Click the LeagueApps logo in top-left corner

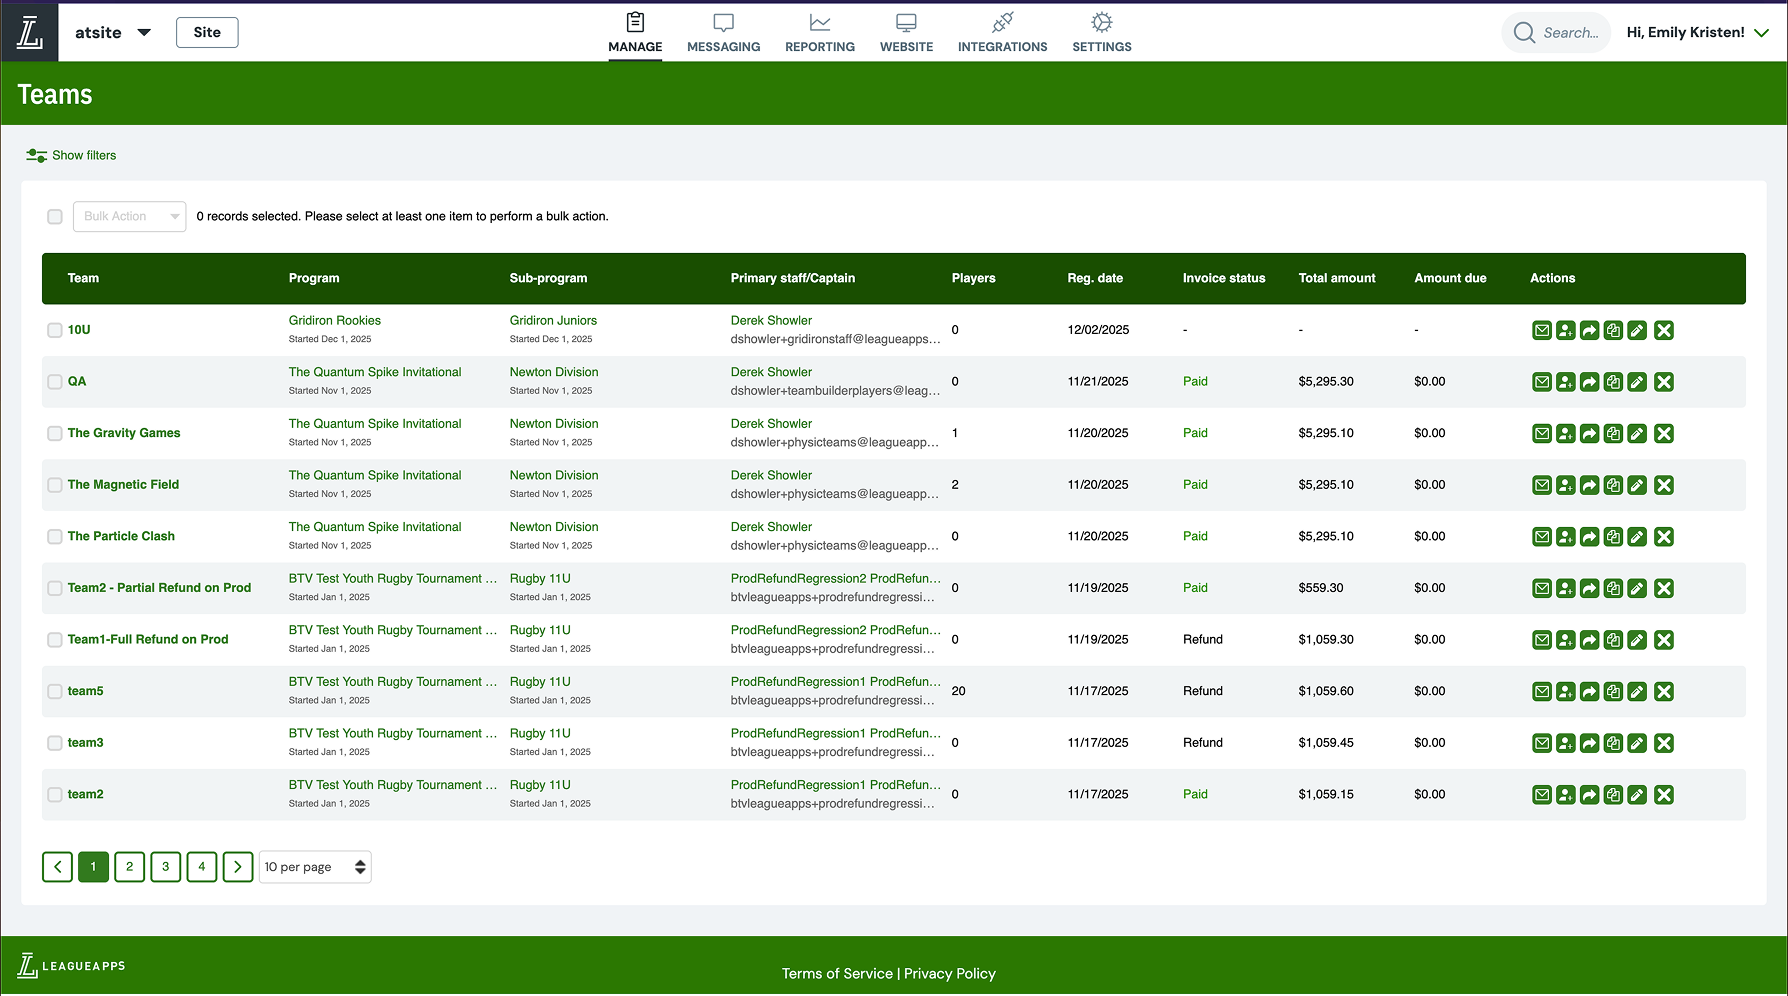(30, 32)
